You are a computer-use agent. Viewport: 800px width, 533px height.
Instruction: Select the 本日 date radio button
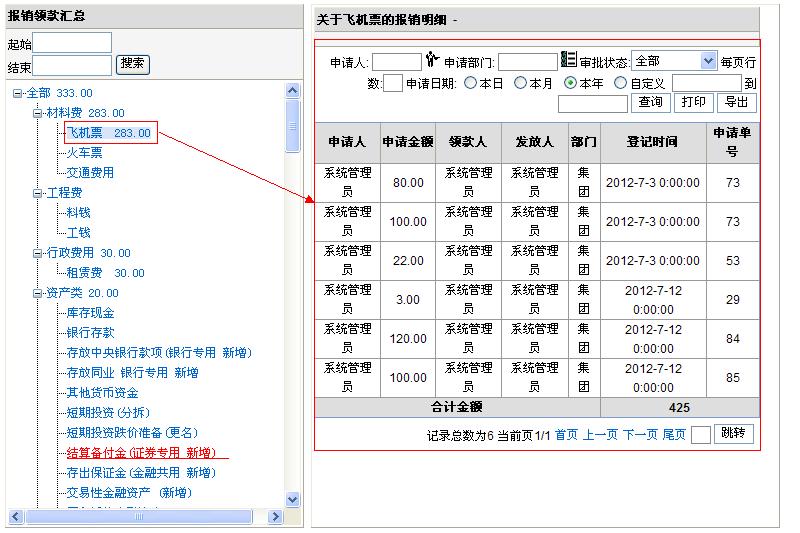click(470, 83)
